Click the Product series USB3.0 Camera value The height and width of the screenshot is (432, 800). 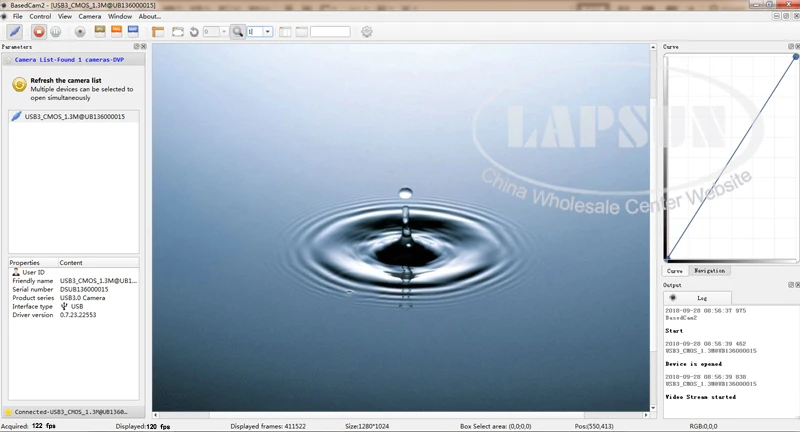[x=83, y=298]
